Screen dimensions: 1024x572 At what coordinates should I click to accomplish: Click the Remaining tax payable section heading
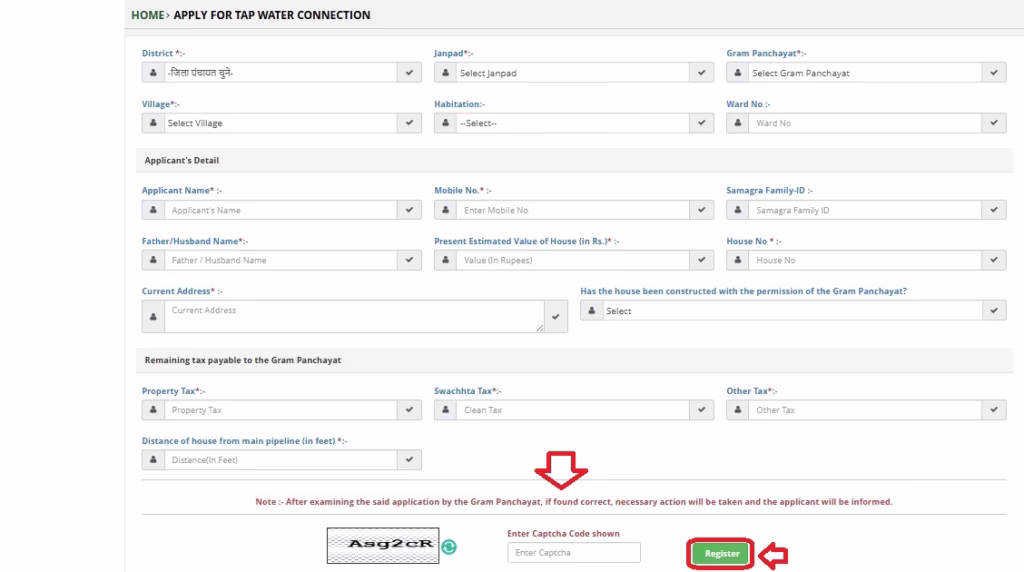coord(243,360)
